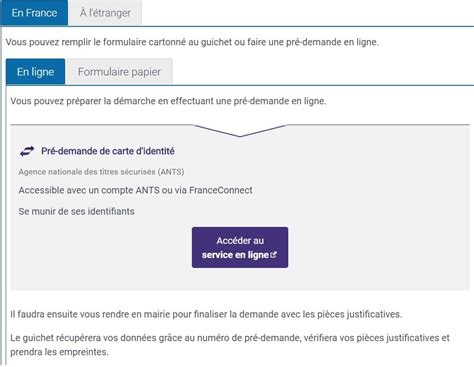Click the downward chevron notch above service box
474x367 pixels.
tap(240, 131)
